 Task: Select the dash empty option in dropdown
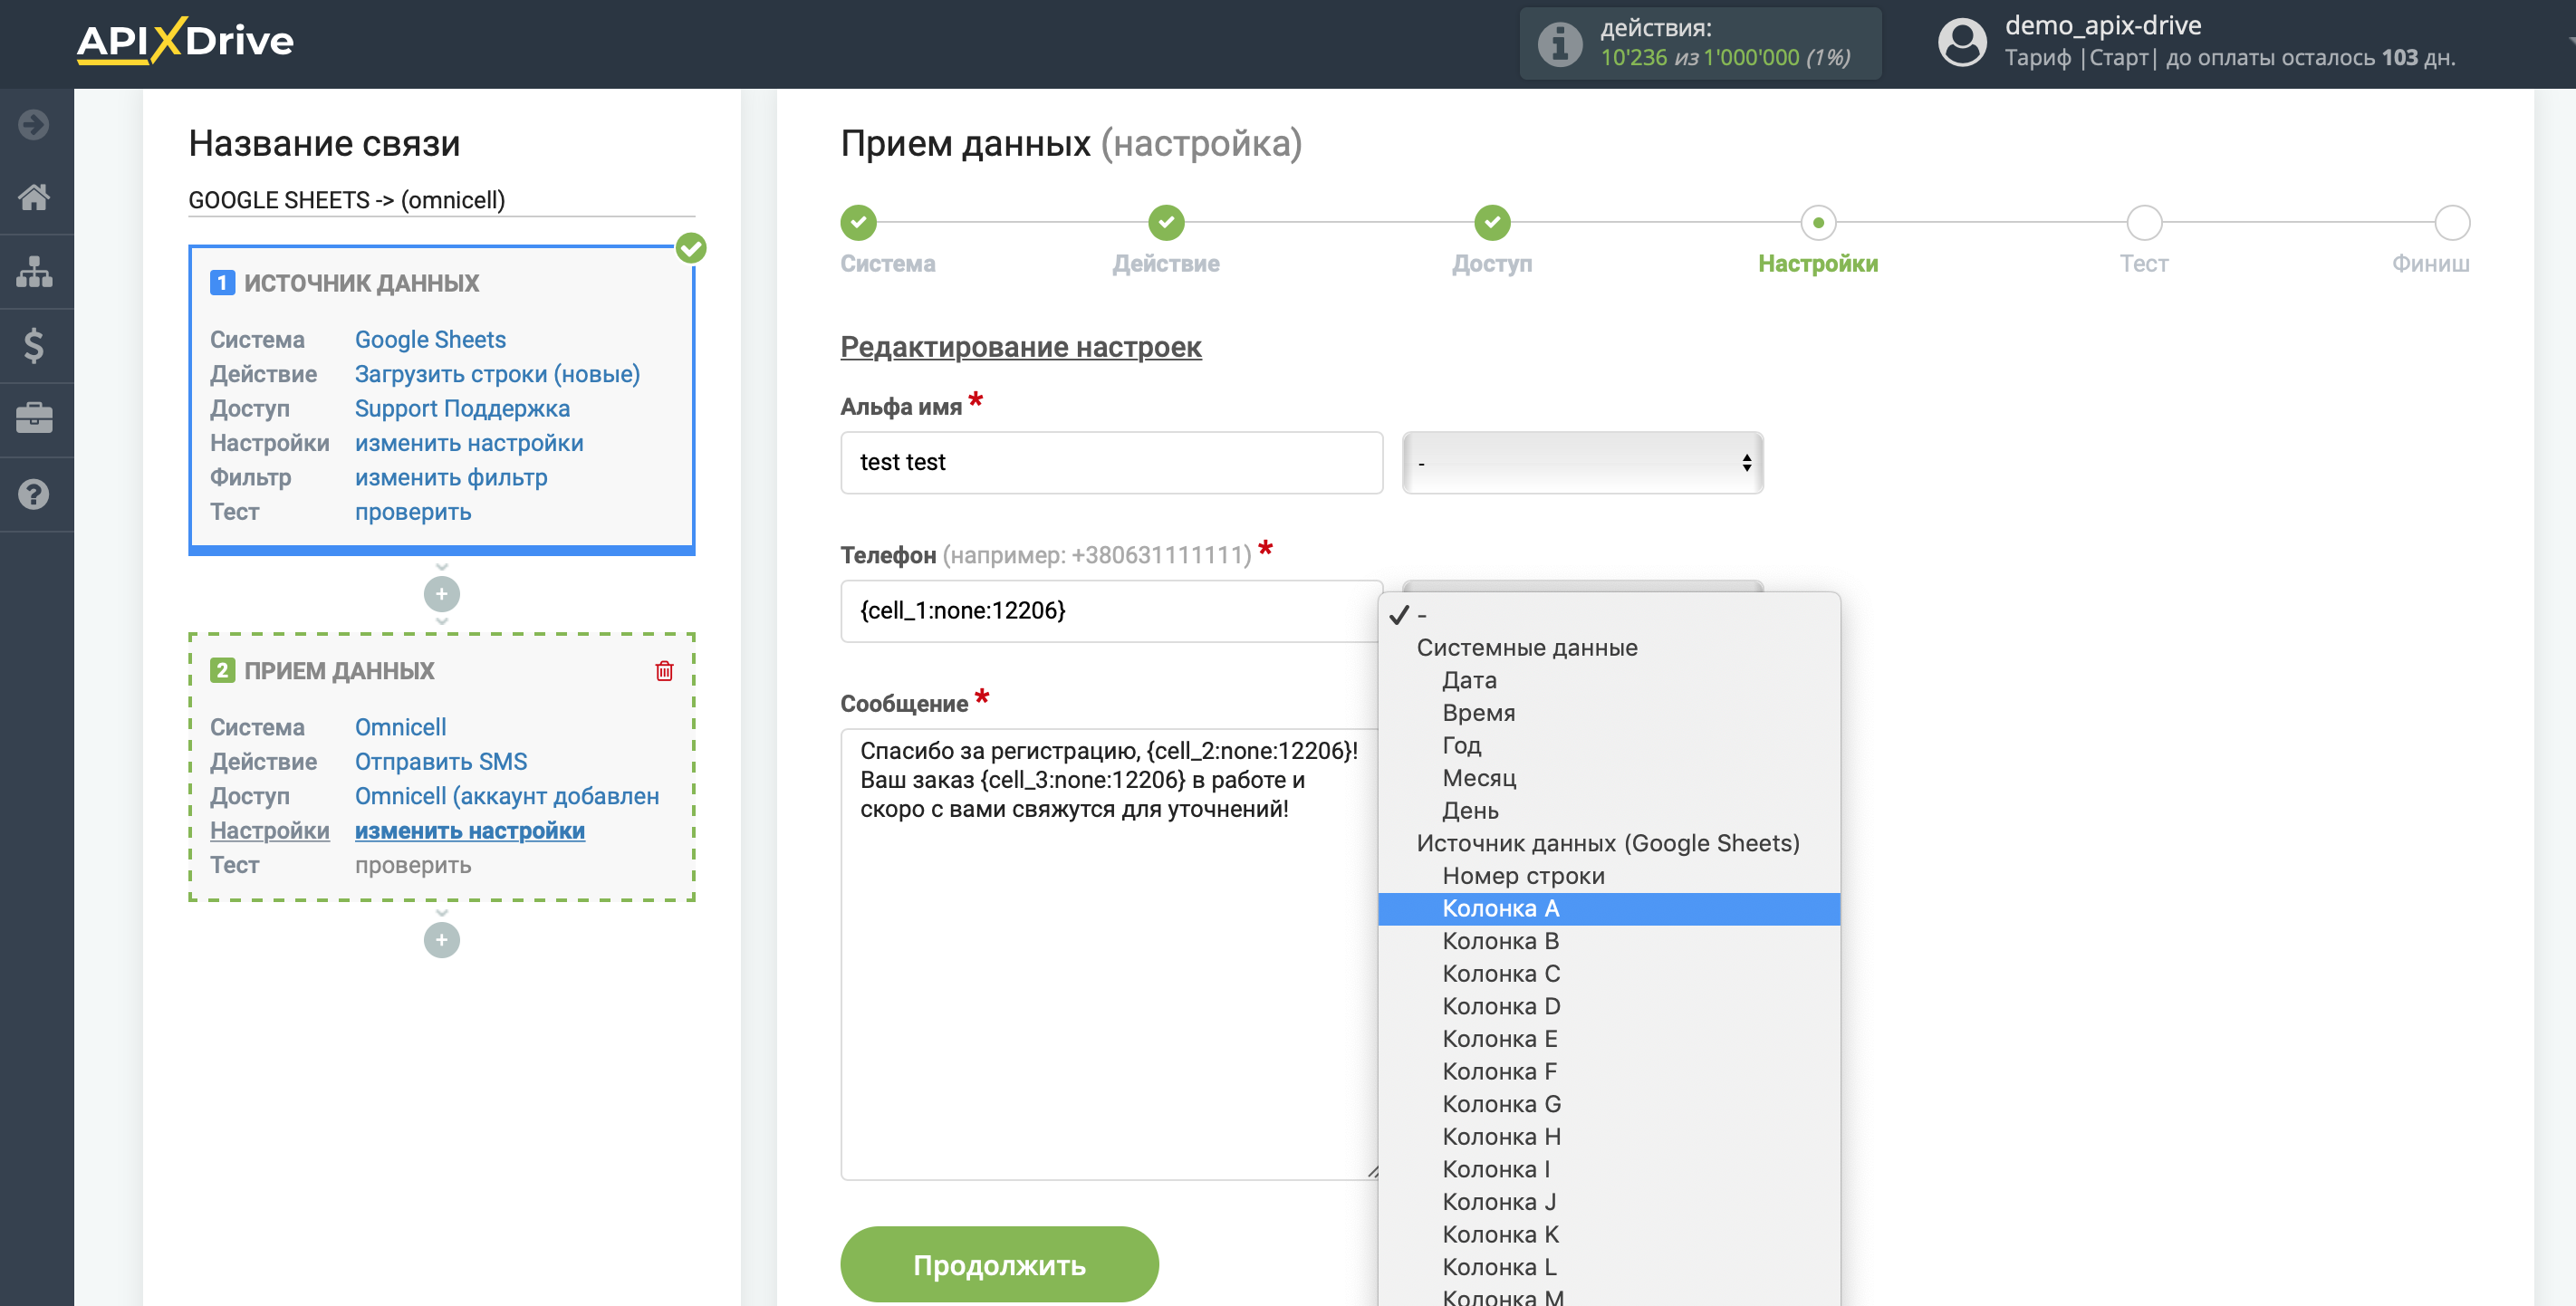point(1608,615)
